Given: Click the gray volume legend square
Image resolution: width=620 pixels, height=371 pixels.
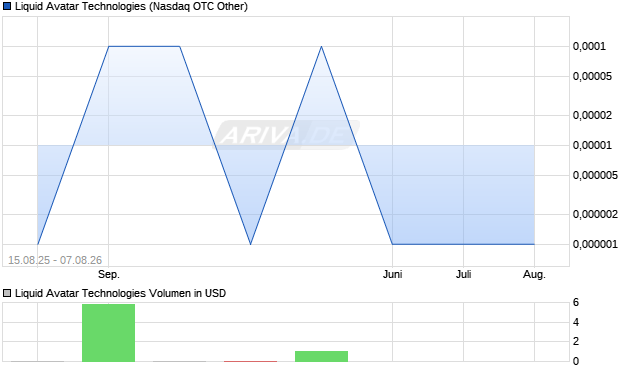Looking at the screenshot, I should pos(7,293).
